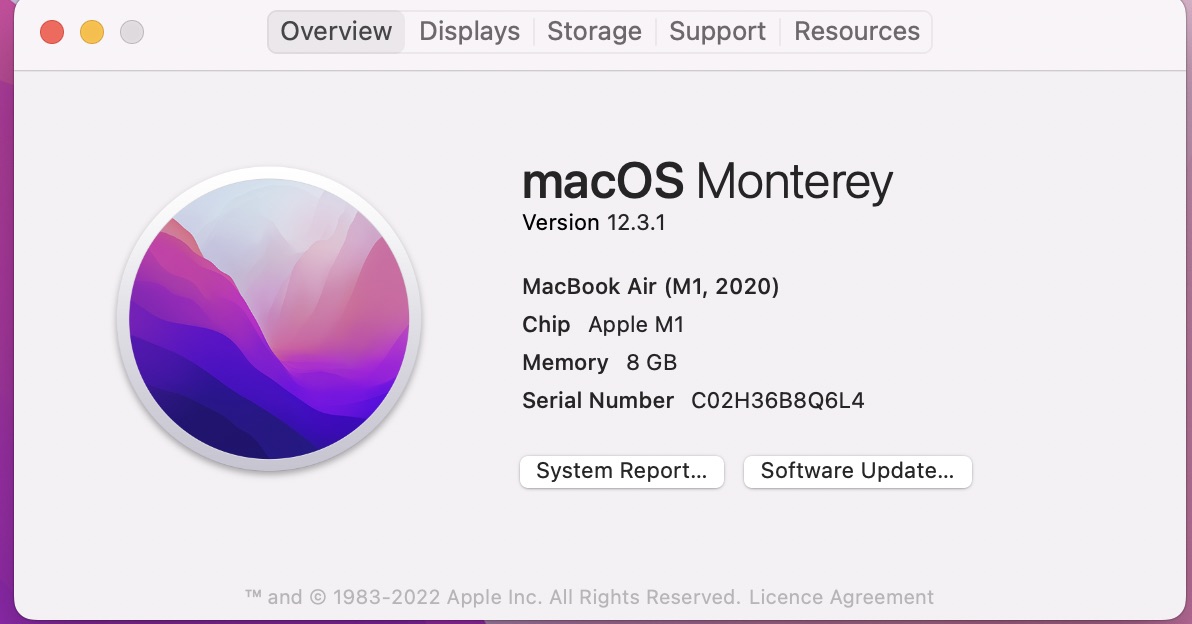This screenshot has height=624, width=1192.
Task: Click the Apple M1 chip label
Action: tap(636, 324)
